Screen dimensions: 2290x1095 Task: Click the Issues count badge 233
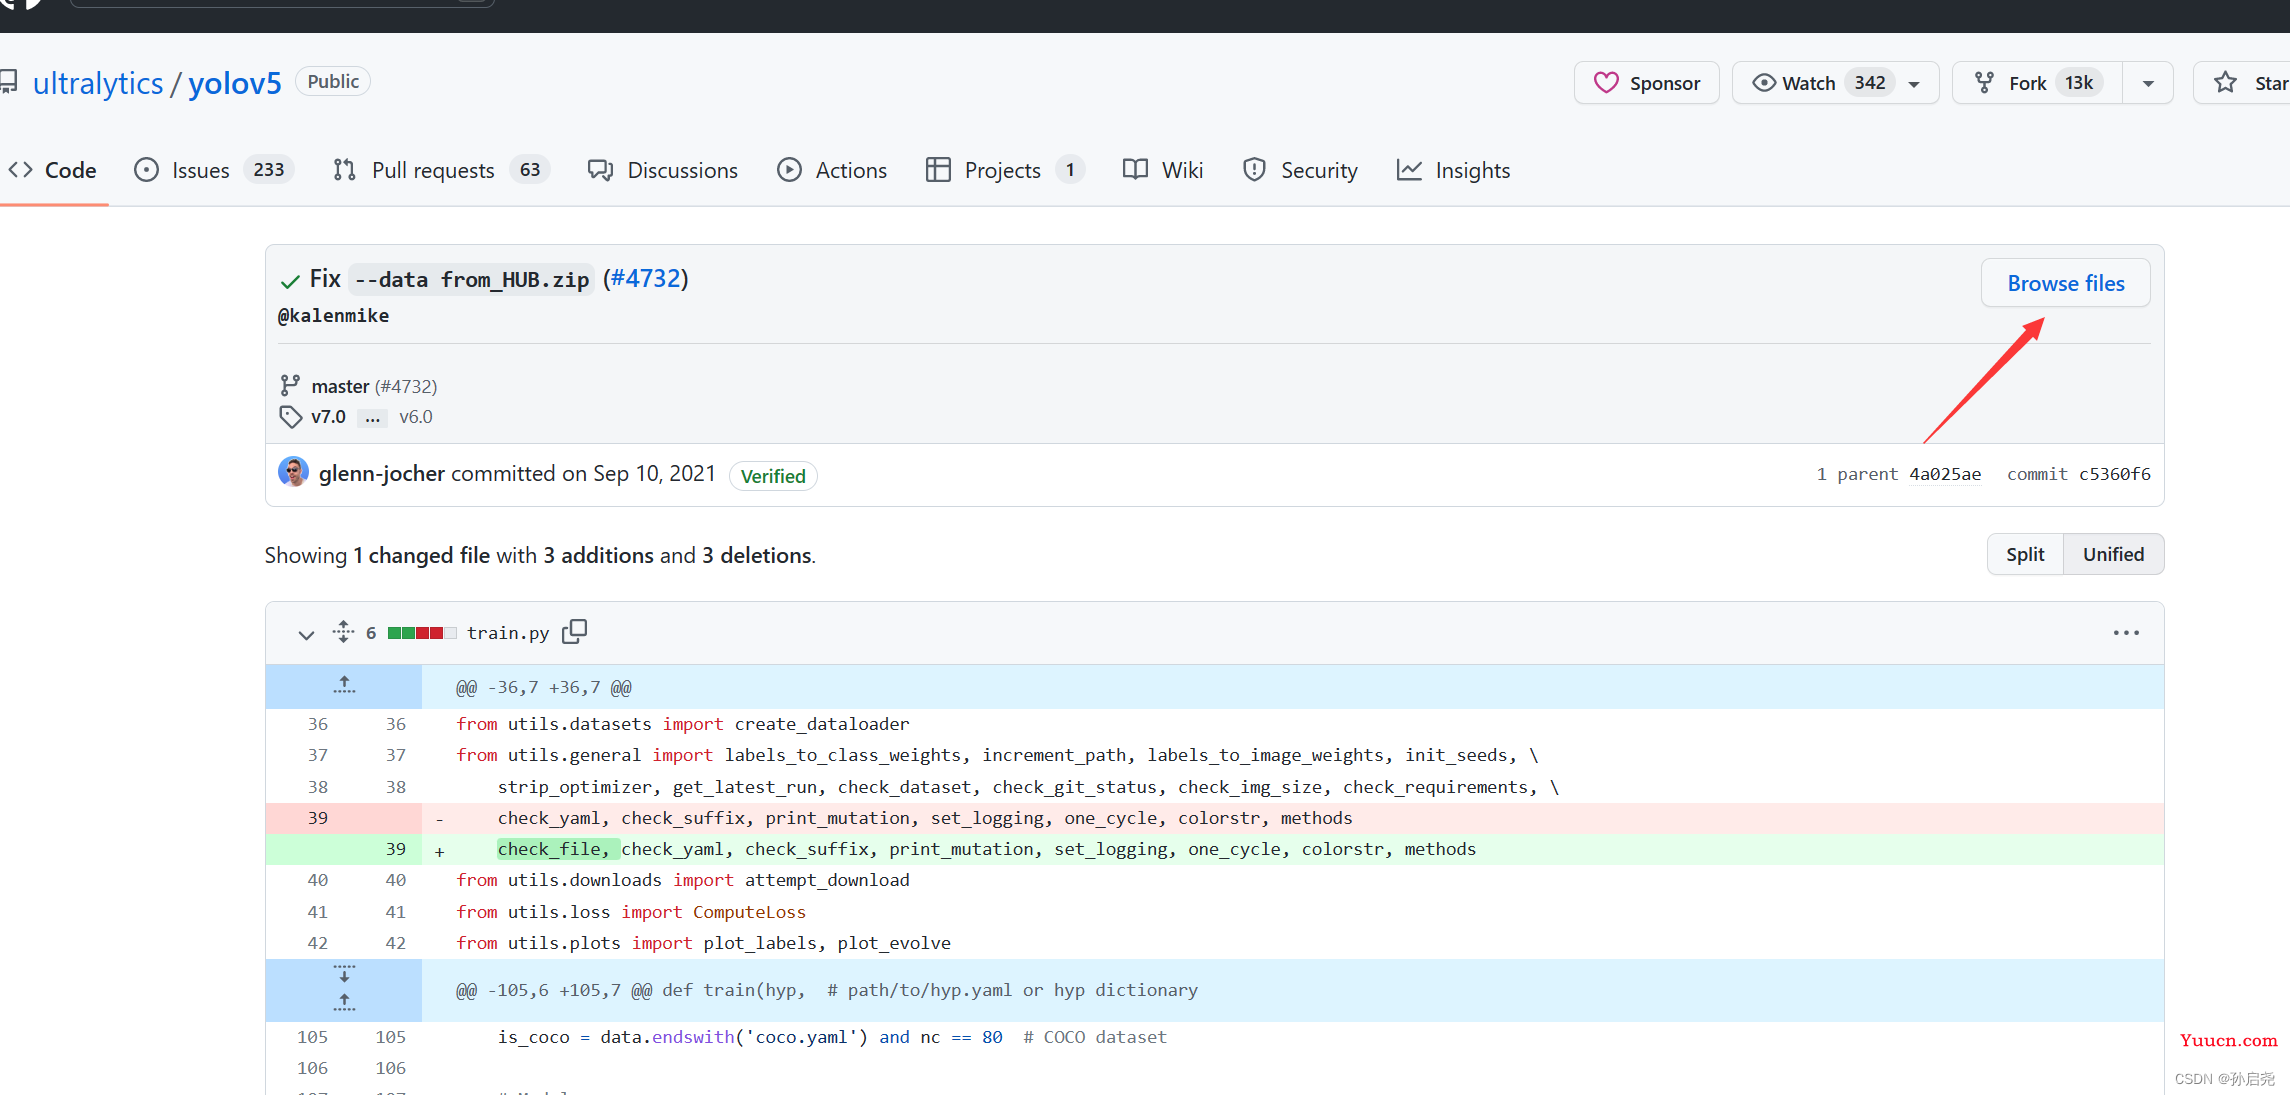coord(269,170)
